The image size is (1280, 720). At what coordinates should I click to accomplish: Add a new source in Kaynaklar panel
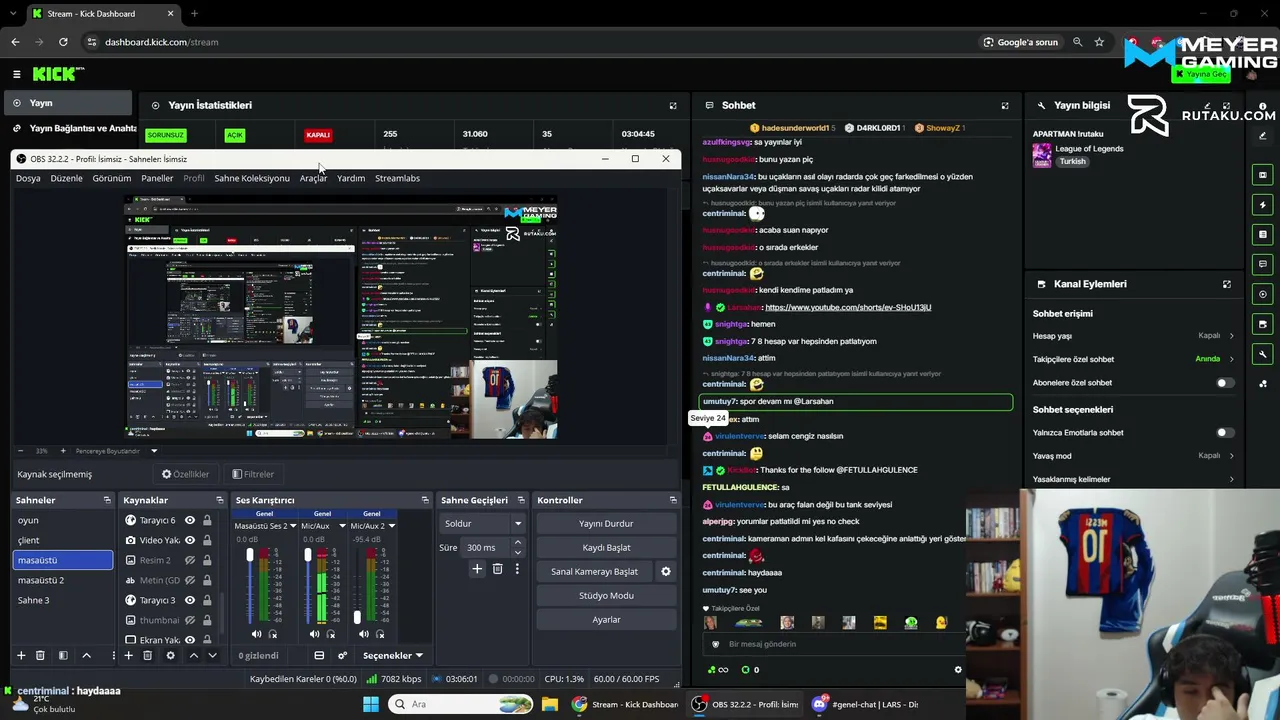(128, 655)
